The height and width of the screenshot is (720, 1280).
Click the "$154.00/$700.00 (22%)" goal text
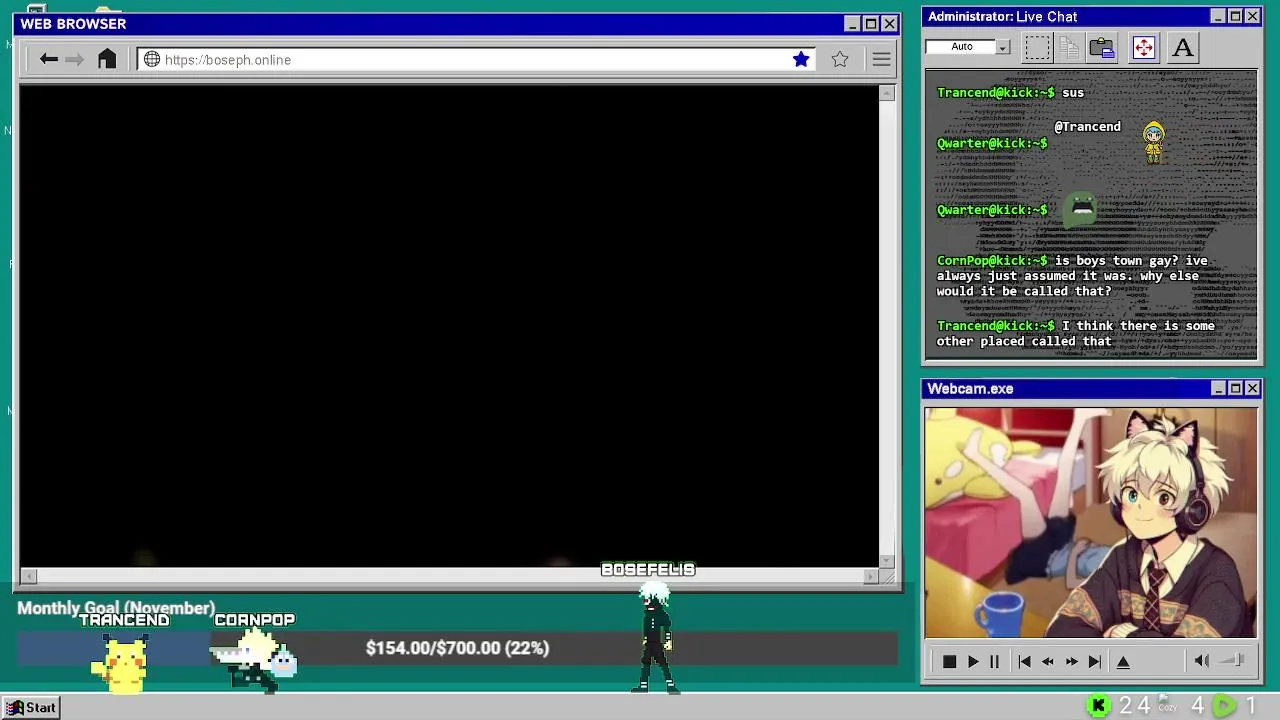pyautogui.click(x=457, y=648)
